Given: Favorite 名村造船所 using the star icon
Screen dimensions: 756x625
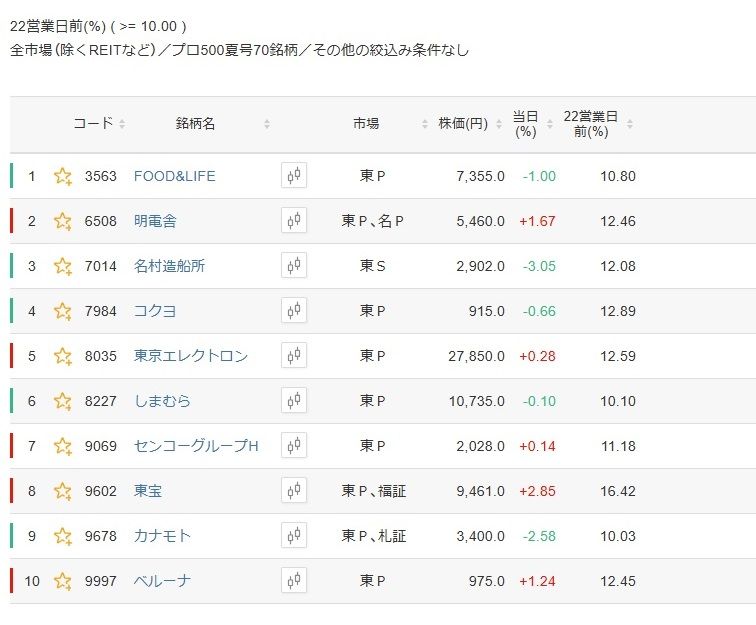Looking at the screenshot, I should point(63,266).
